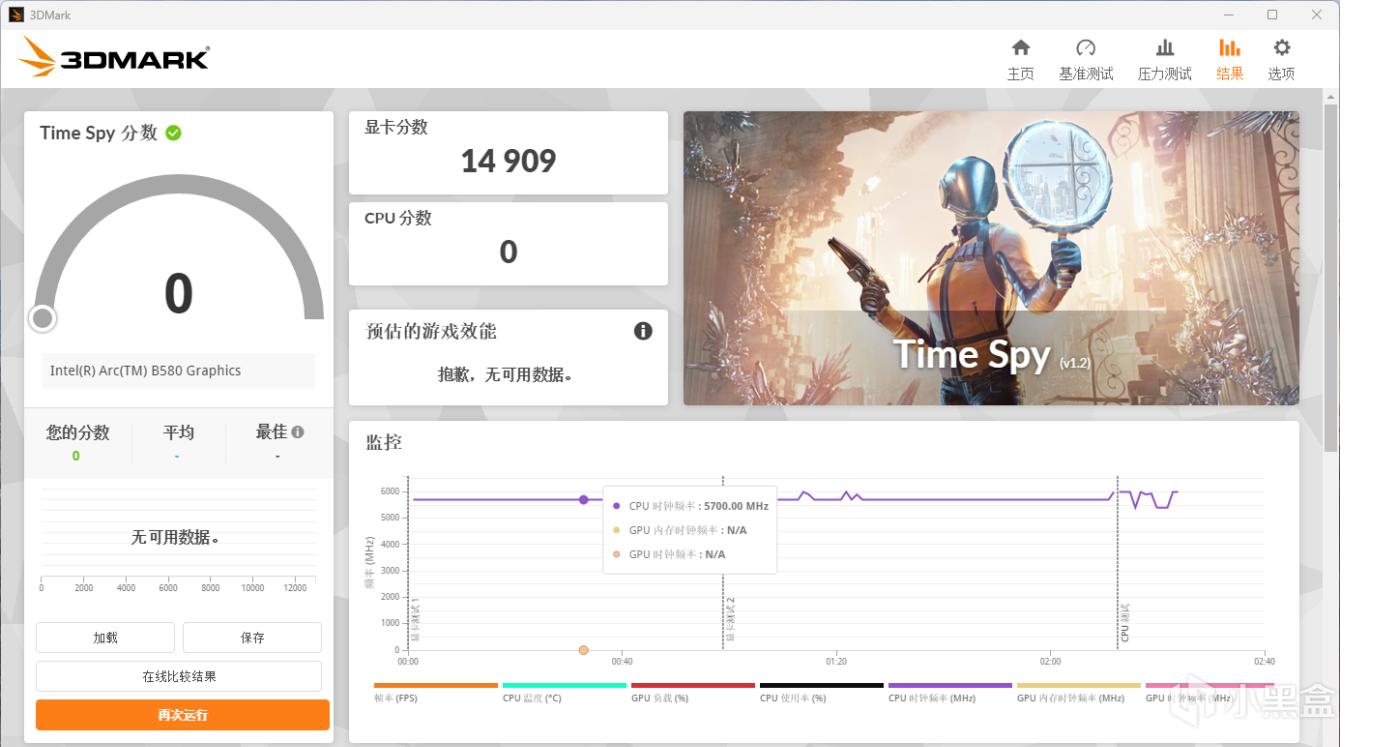Image resolution: width=1376 pixels, height=747 pixels.
Task: Toggle the 帧率 (FPS) legend series
Action: click(435, 692)
